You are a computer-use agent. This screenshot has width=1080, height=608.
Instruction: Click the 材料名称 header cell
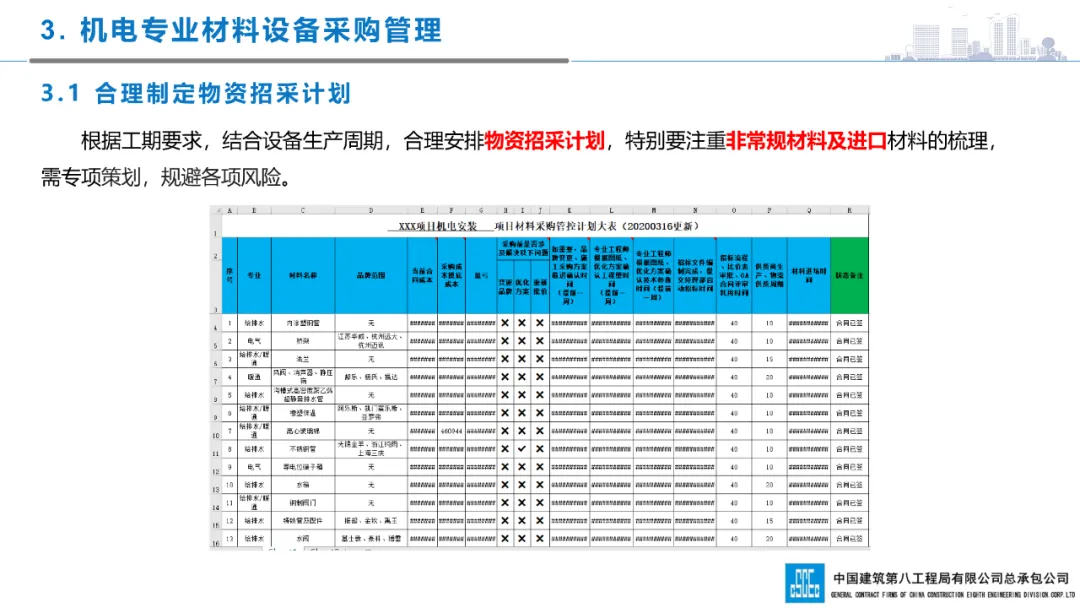click(303, 275)
